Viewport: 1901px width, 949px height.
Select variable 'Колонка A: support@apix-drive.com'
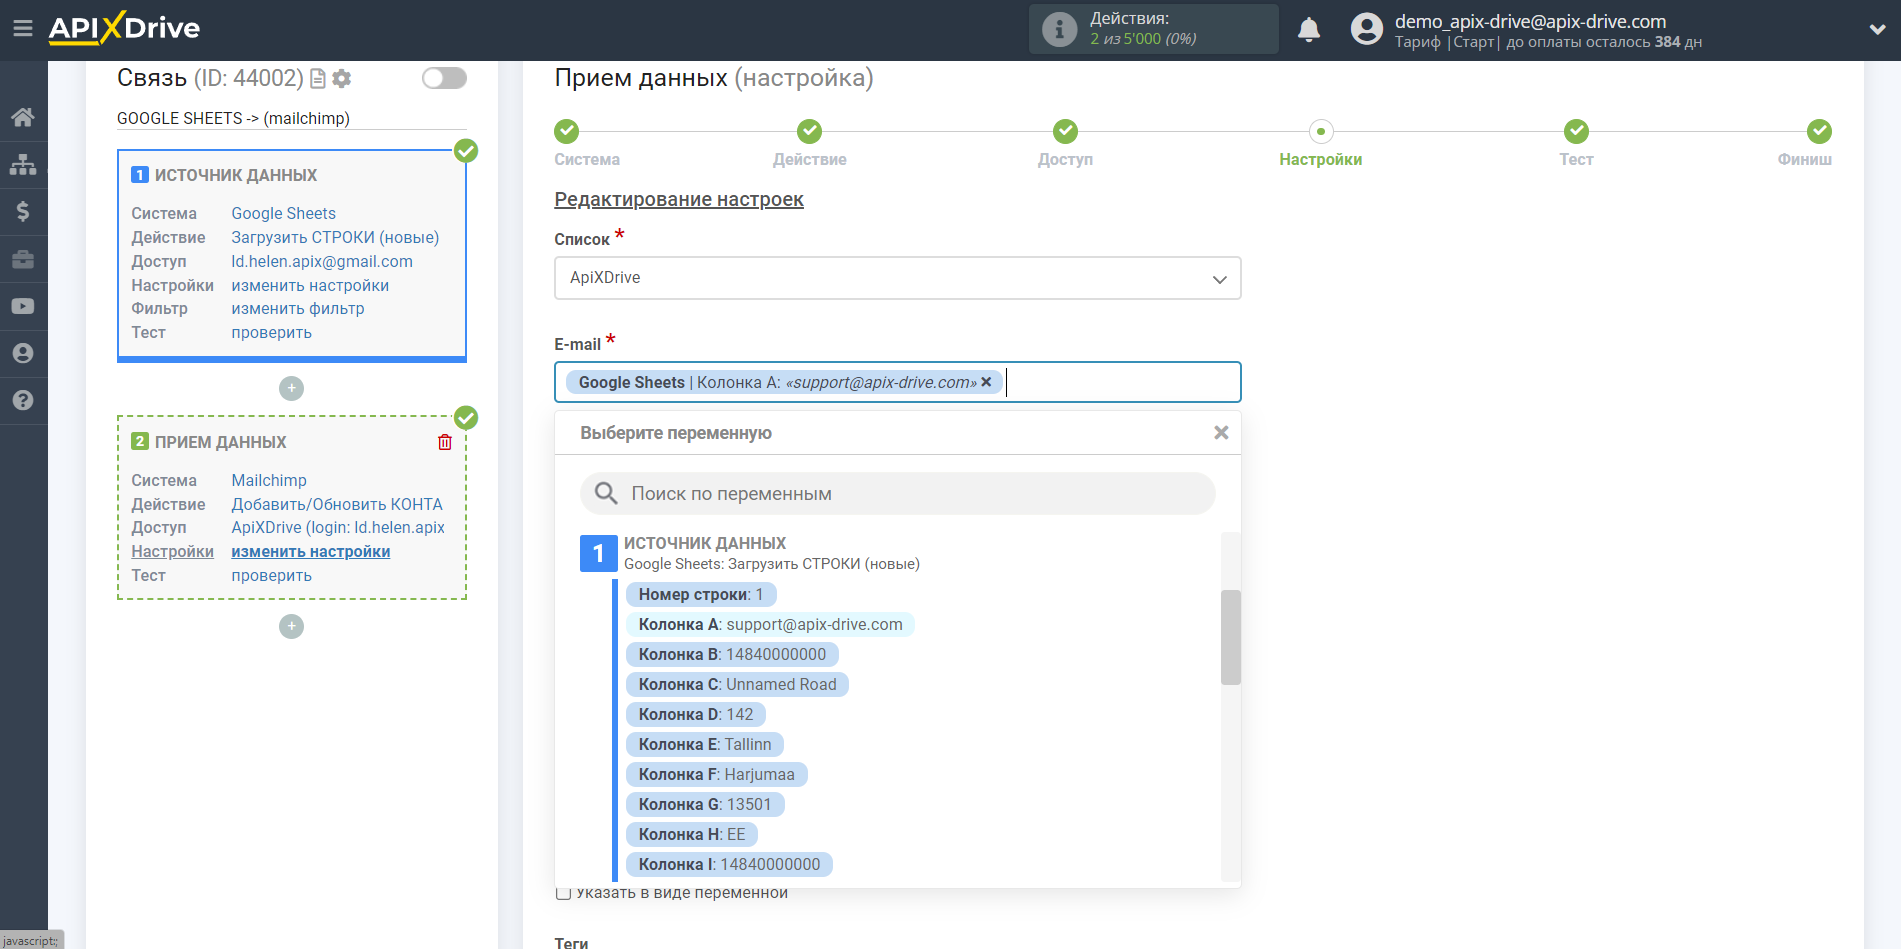(770, 624)
